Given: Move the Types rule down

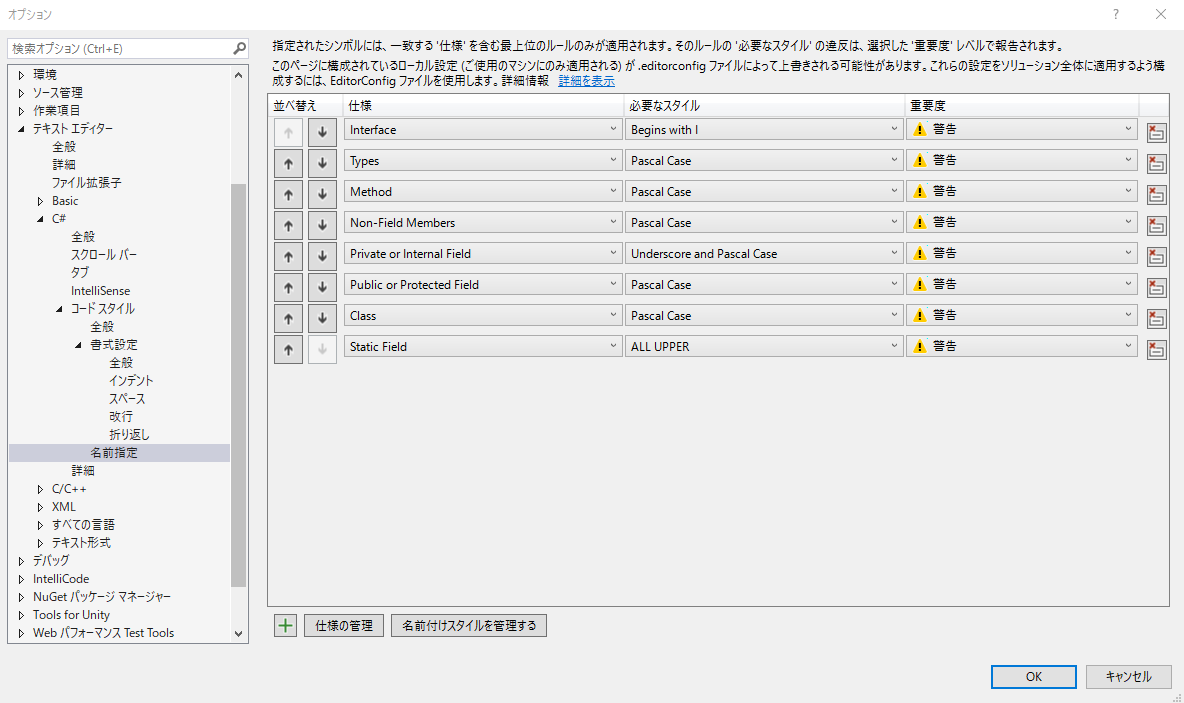Looking at the screenshot, I should tap(322, 163).
